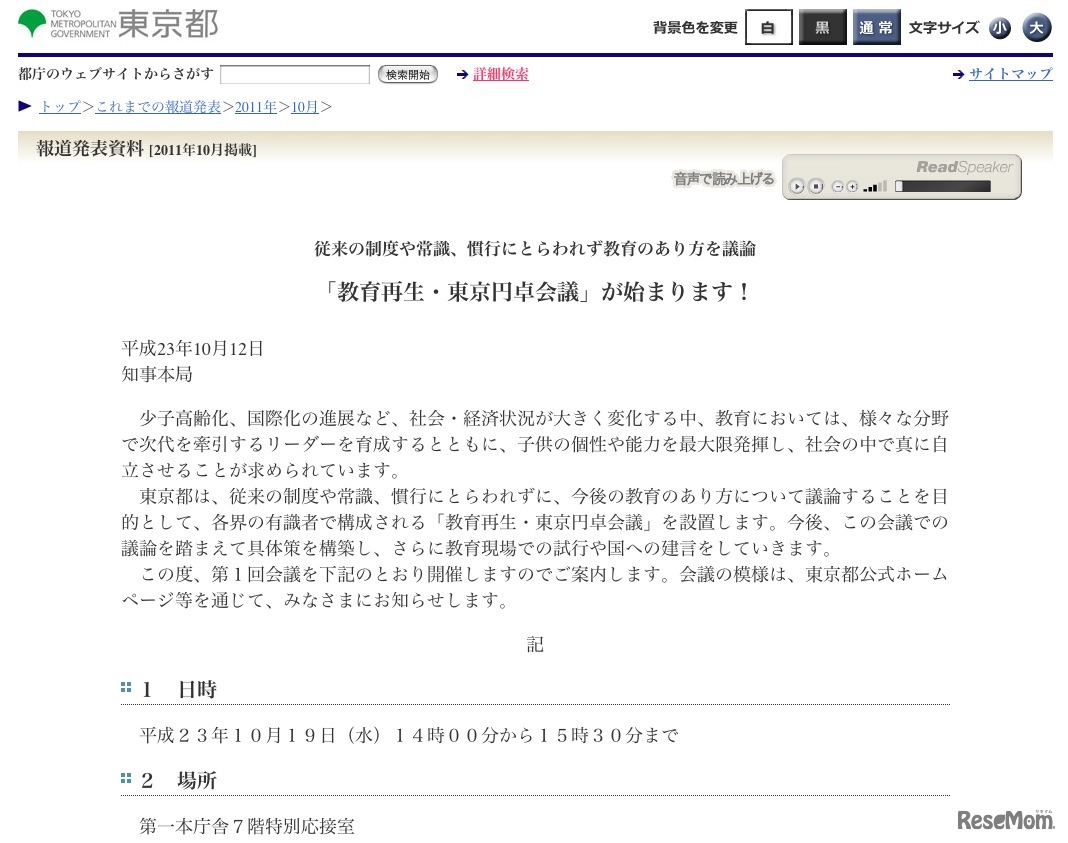The width and height of the screenshot is (1068, 843).
Task: Click the ReadSpeaker brand text
Action: pyautogui.click(x=964, y=167)
